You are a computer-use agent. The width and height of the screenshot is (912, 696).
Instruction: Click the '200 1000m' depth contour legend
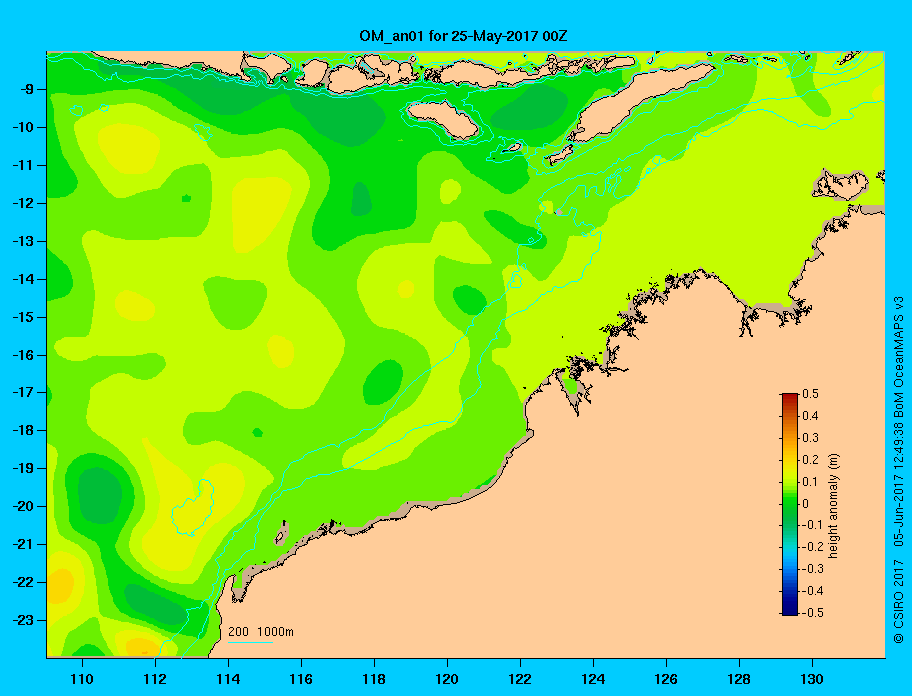(x=261, y=631)
